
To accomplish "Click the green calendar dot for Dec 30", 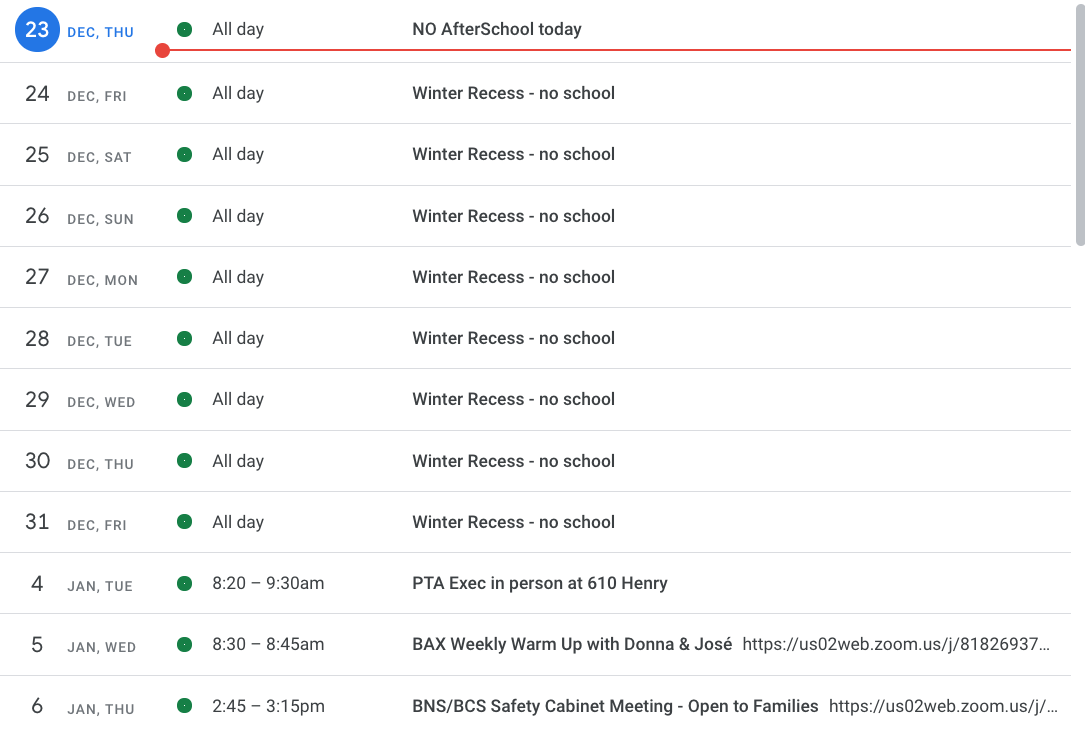I will tap(184, 461).
